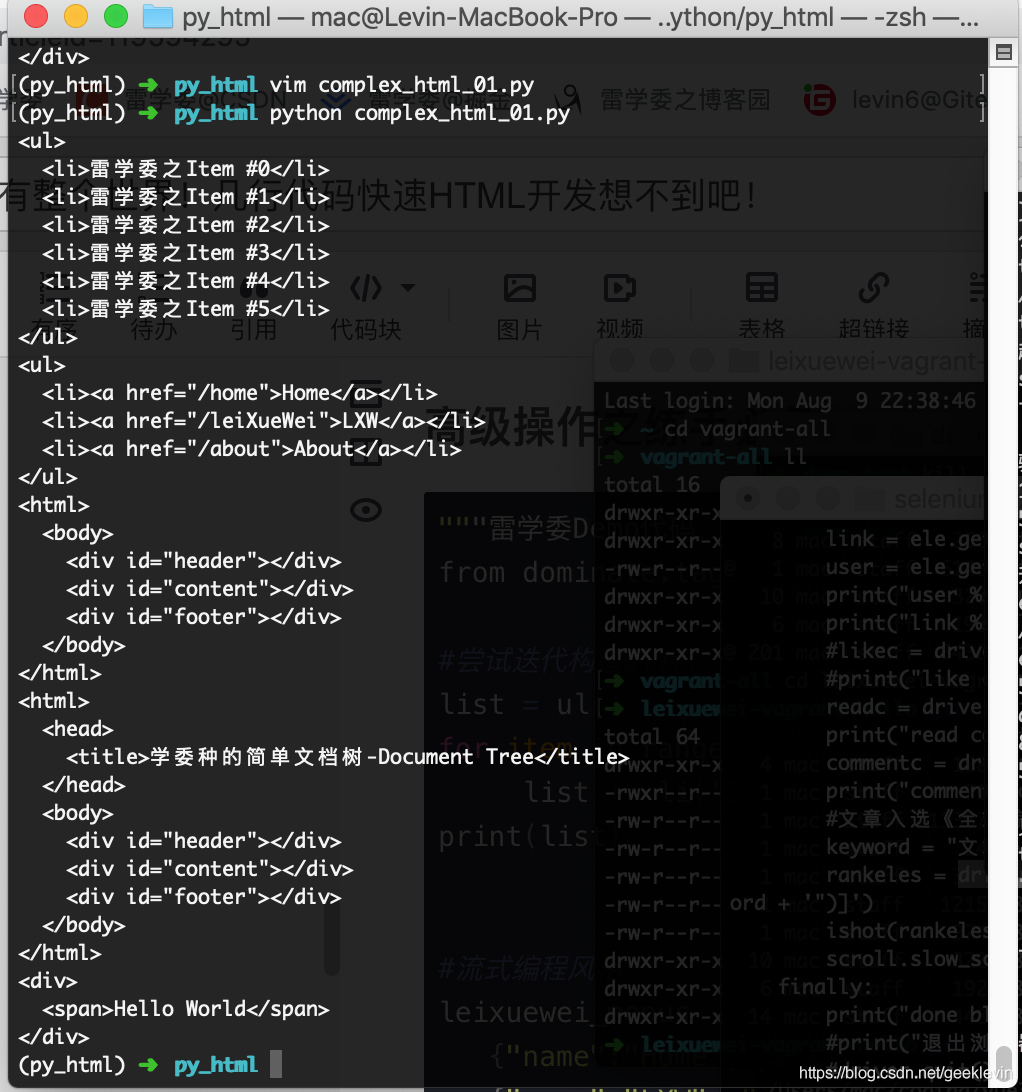Click the leixuewei-vagrant background window title
1022x1092 pixels.
(875, 361)
